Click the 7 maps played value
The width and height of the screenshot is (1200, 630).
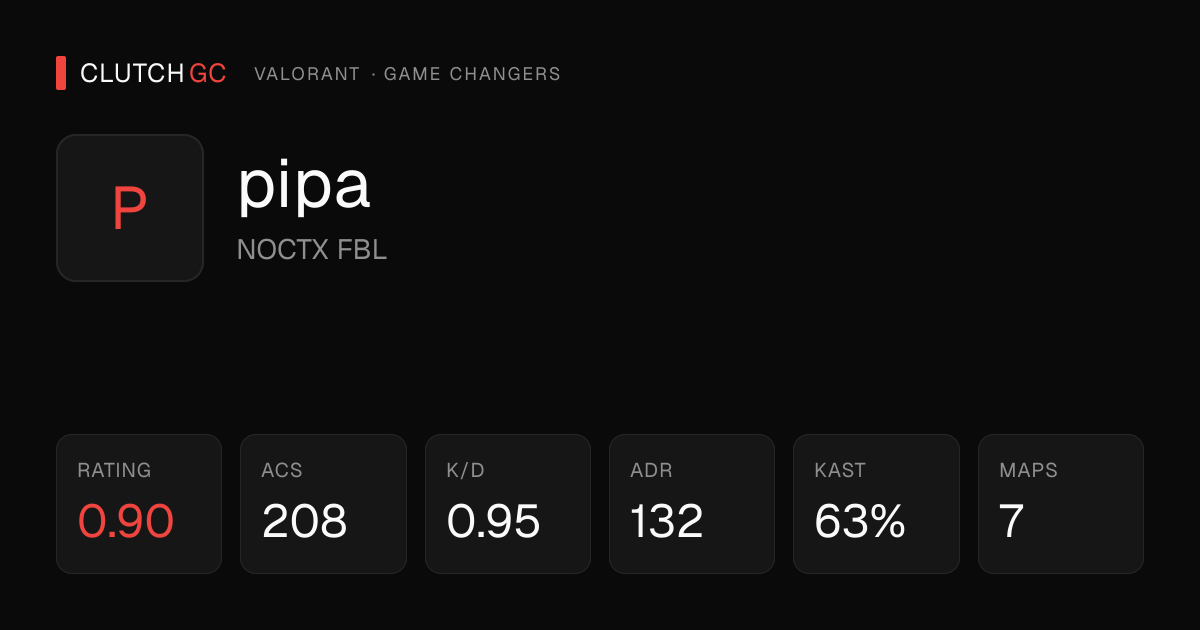coord(1011,521)
